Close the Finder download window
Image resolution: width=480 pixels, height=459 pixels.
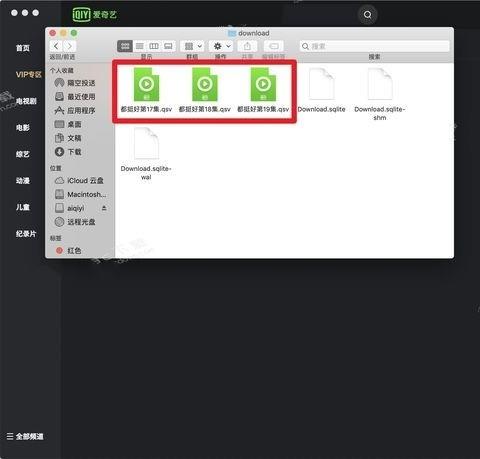click(53, 33)
